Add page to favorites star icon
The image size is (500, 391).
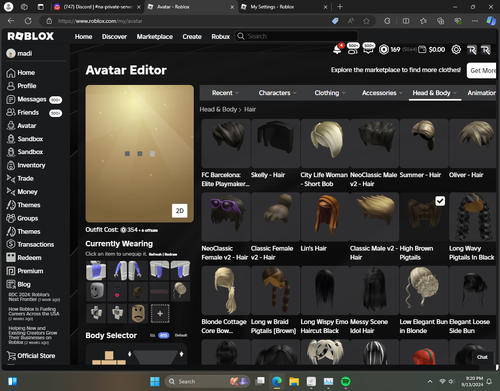click(x=366, y=21)
